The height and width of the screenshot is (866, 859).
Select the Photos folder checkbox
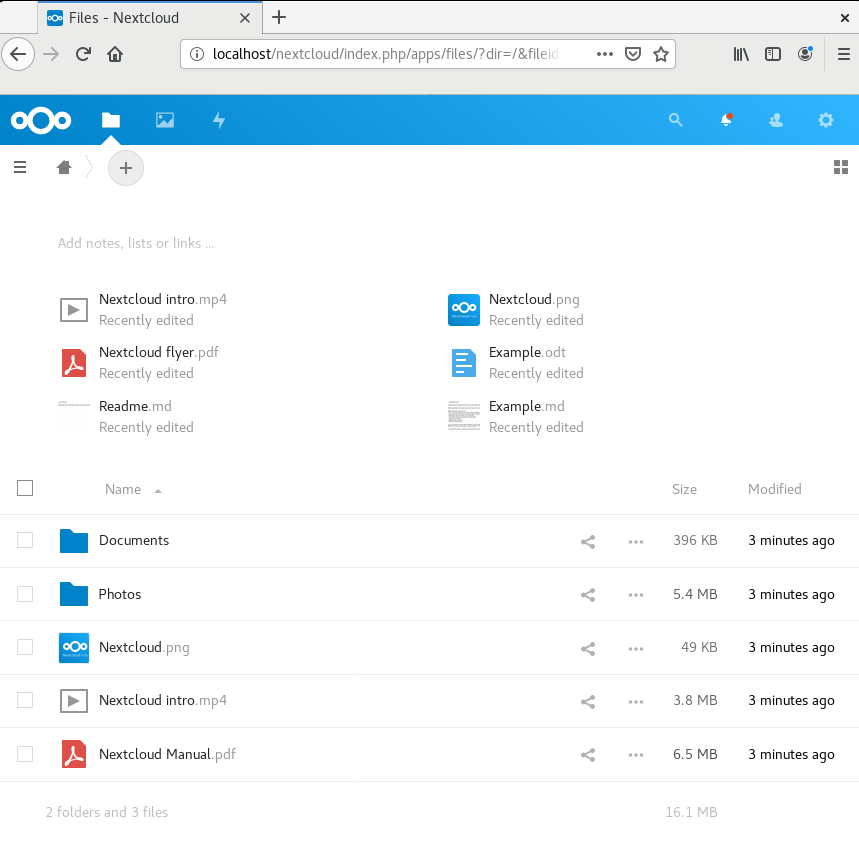(25, 594)
